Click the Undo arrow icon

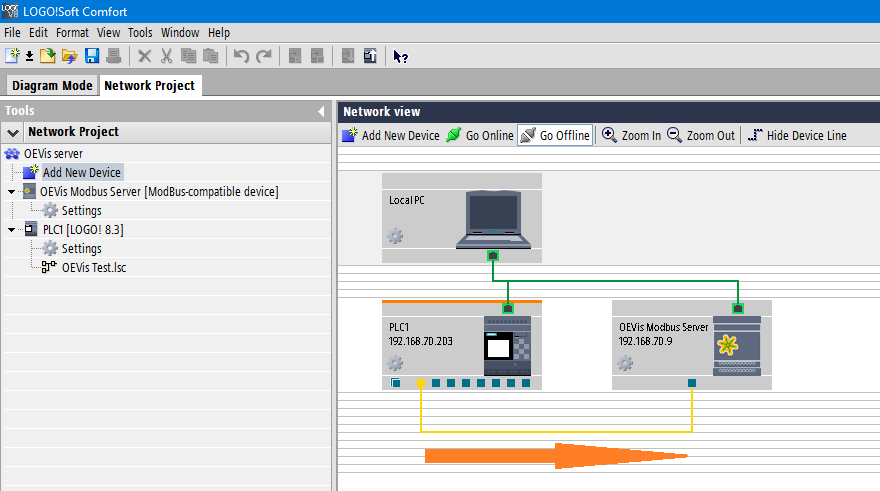(241, 56)
